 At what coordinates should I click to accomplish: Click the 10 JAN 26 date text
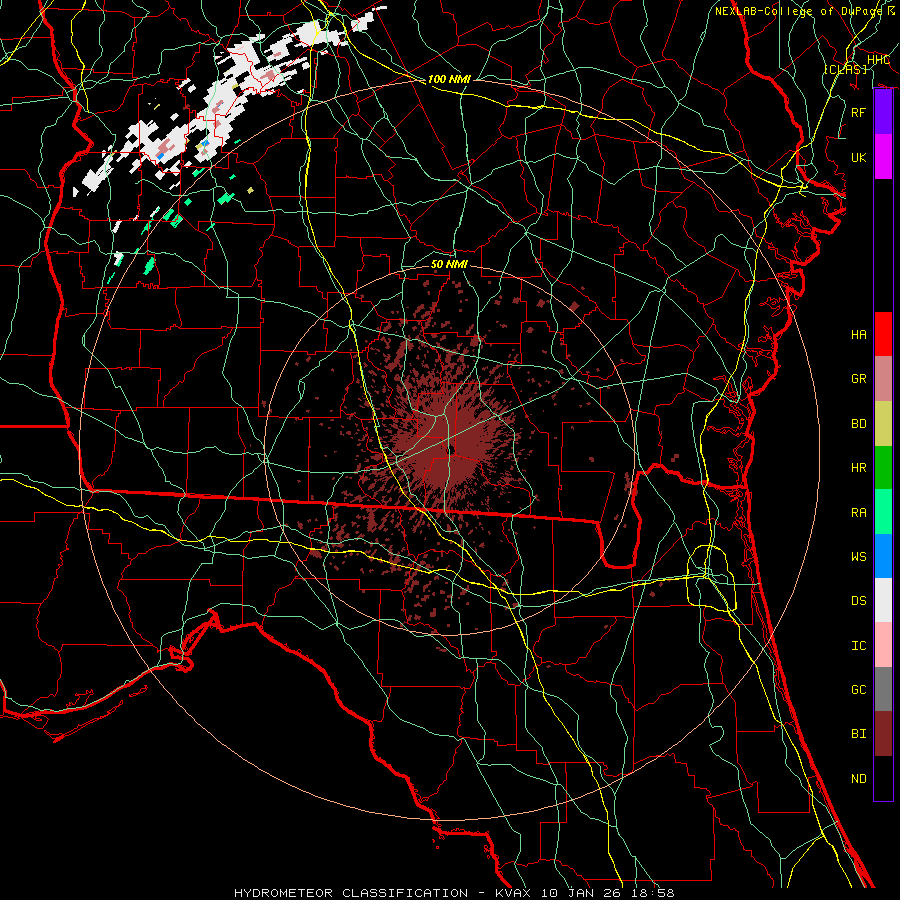tap(583, 893)
